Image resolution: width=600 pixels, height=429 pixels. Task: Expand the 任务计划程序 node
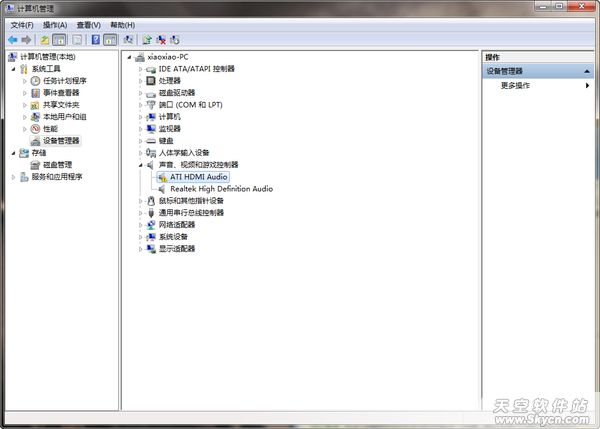[25, 81]
